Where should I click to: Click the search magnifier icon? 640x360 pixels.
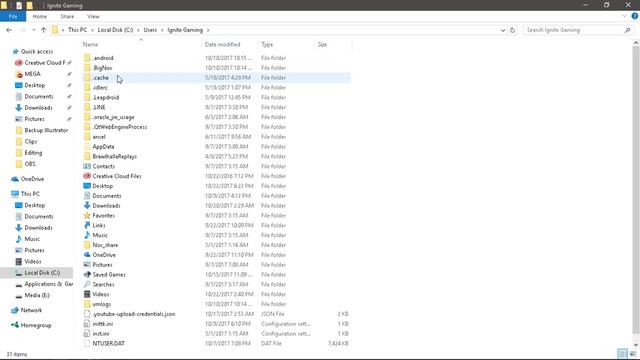pyautogui.click(x=627, y=30)
